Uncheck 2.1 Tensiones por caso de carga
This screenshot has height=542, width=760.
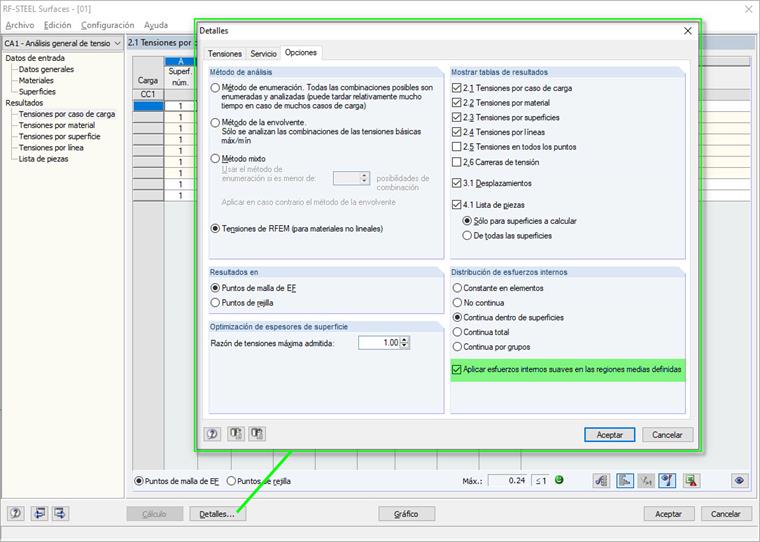[x=456, y=88]
